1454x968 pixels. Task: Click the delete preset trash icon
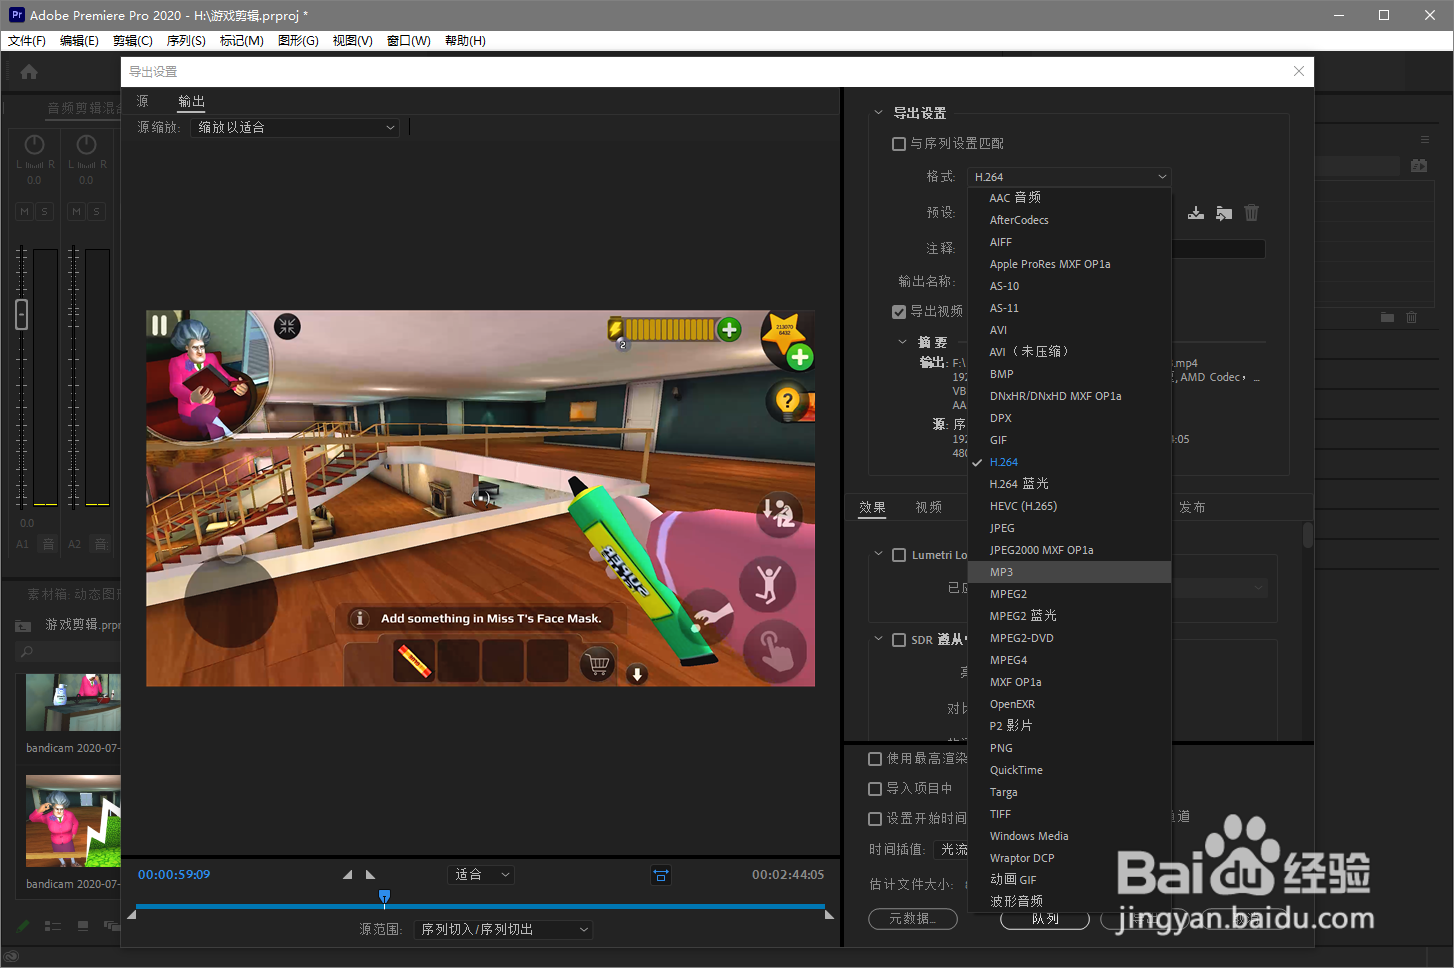(x=1252, y=213)
